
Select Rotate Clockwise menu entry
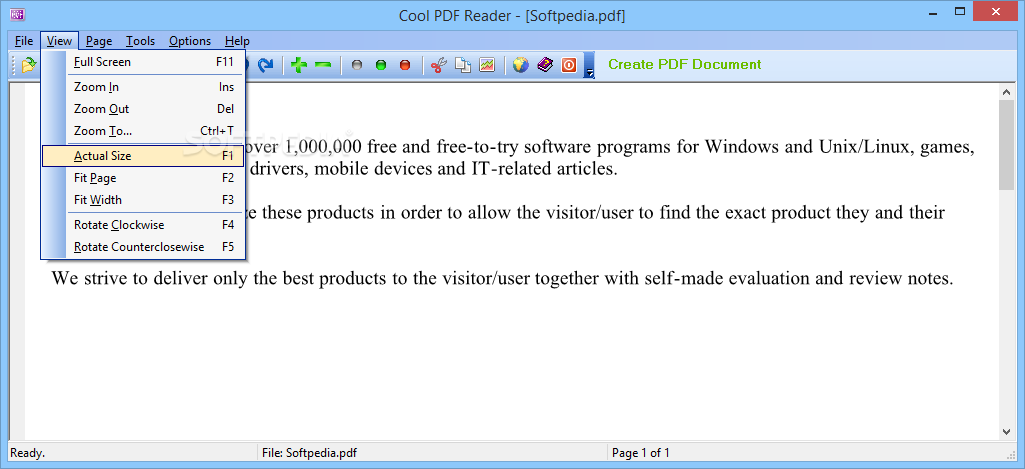coord(143,225)
